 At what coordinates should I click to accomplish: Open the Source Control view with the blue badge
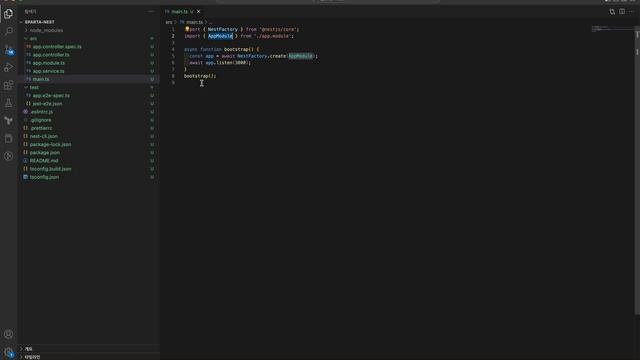pos(8,50)
